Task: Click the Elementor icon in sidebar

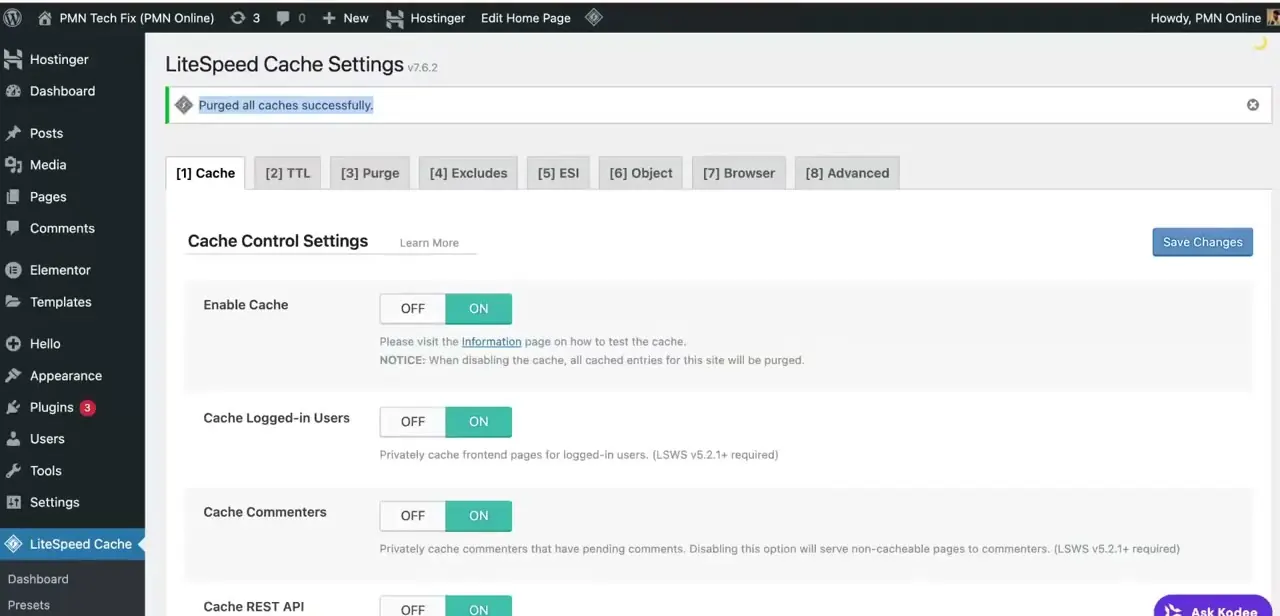Action: pos(13,270)
